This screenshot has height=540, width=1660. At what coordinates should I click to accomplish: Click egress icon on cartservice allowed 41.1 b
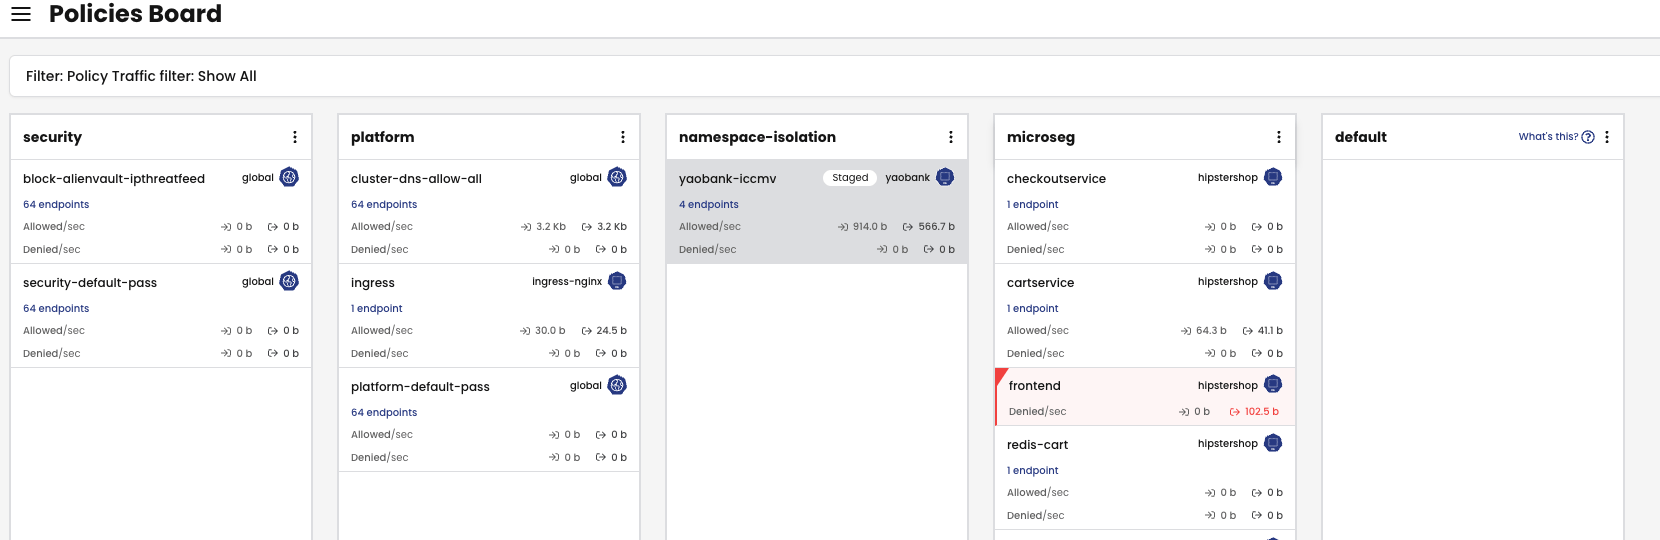click(x=1248, y=331)
